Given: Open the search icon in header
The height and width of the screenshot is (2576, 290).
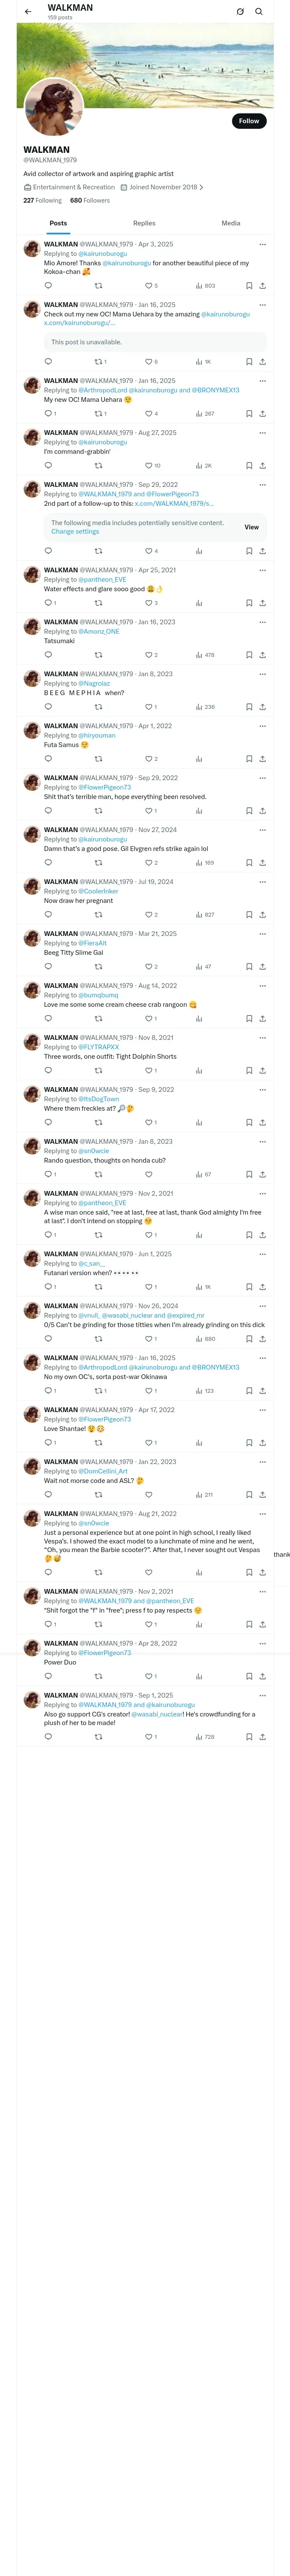Looking at the screenshot, I should [x=259, y=12].
